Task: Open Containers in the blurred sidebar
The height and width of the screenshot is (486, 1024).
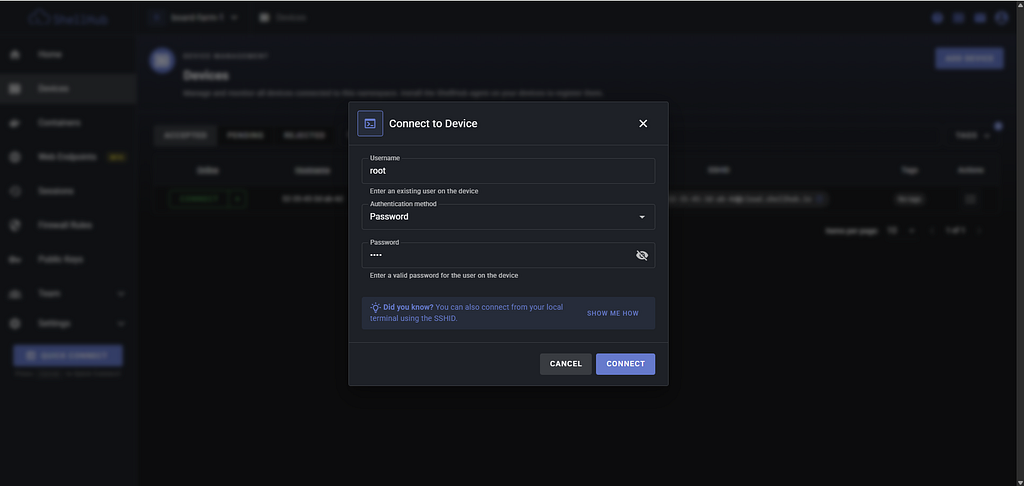Action: 68,123
